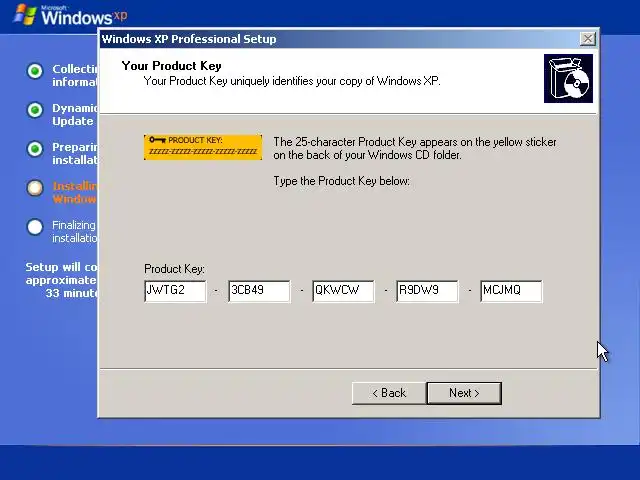Click the CD and box setup icon
Screen dimensions: 640x480
tap(568, 78)
